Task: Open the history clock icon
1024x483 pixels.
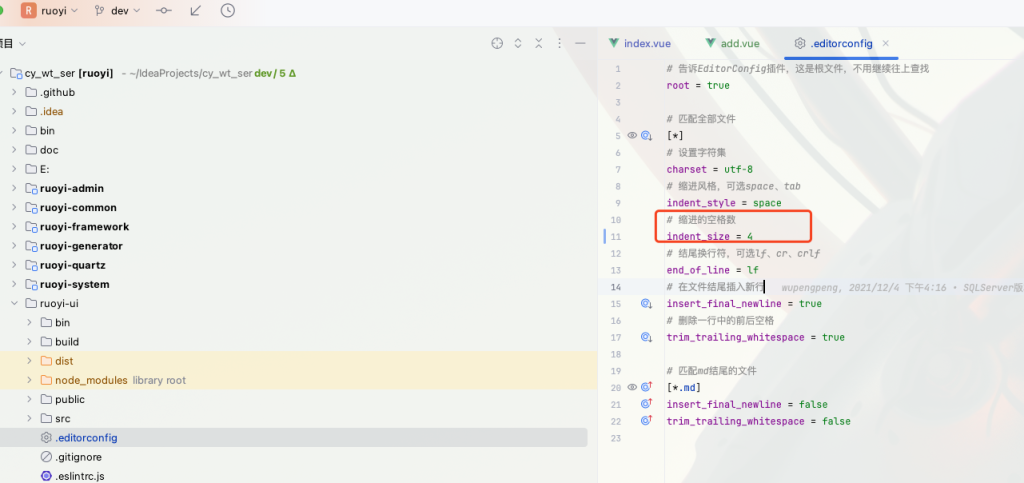Action: (228, 11)
